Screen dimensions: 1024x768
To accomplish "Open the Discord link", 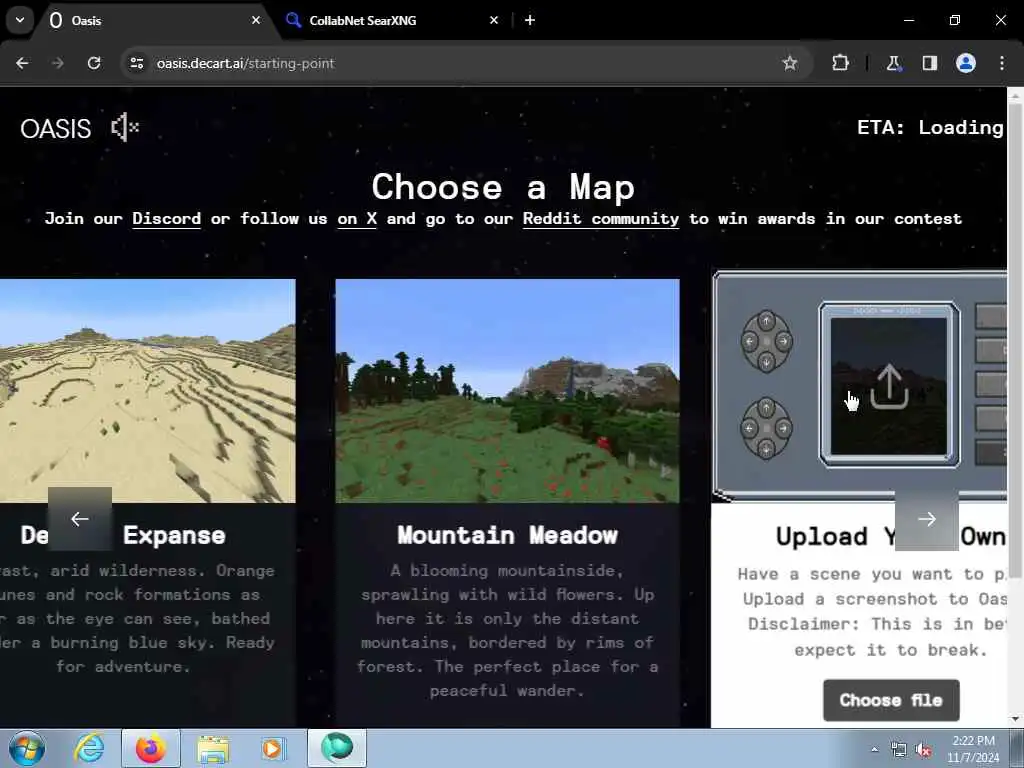I will point(167,219).
